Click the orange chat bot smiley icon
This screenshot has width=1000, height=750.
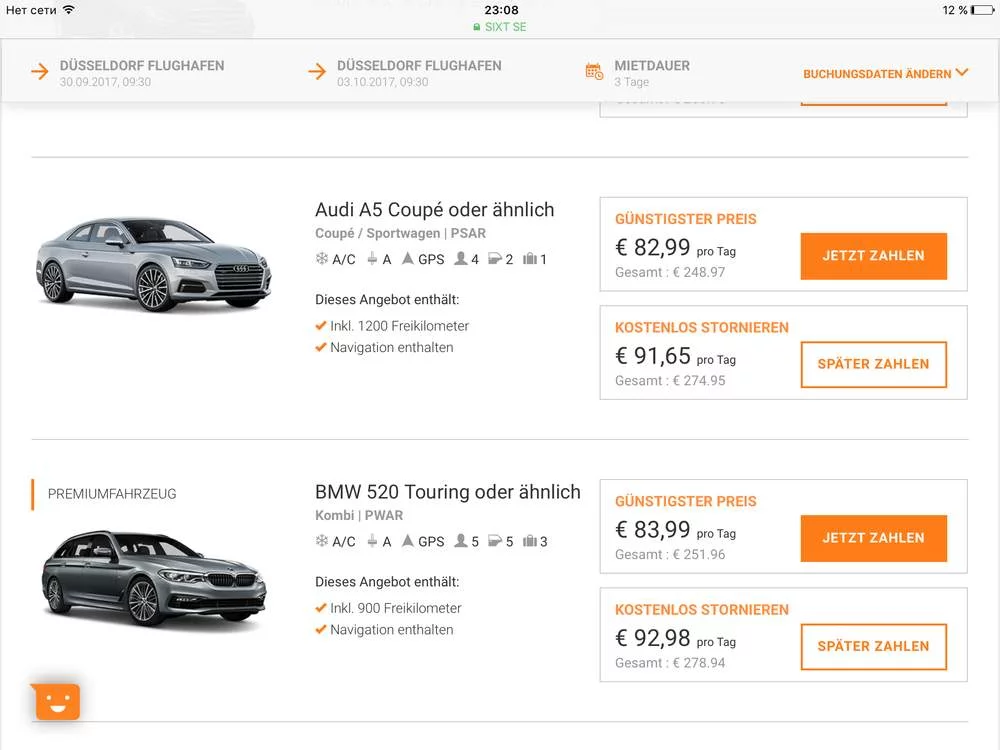[x=57, y=702]
